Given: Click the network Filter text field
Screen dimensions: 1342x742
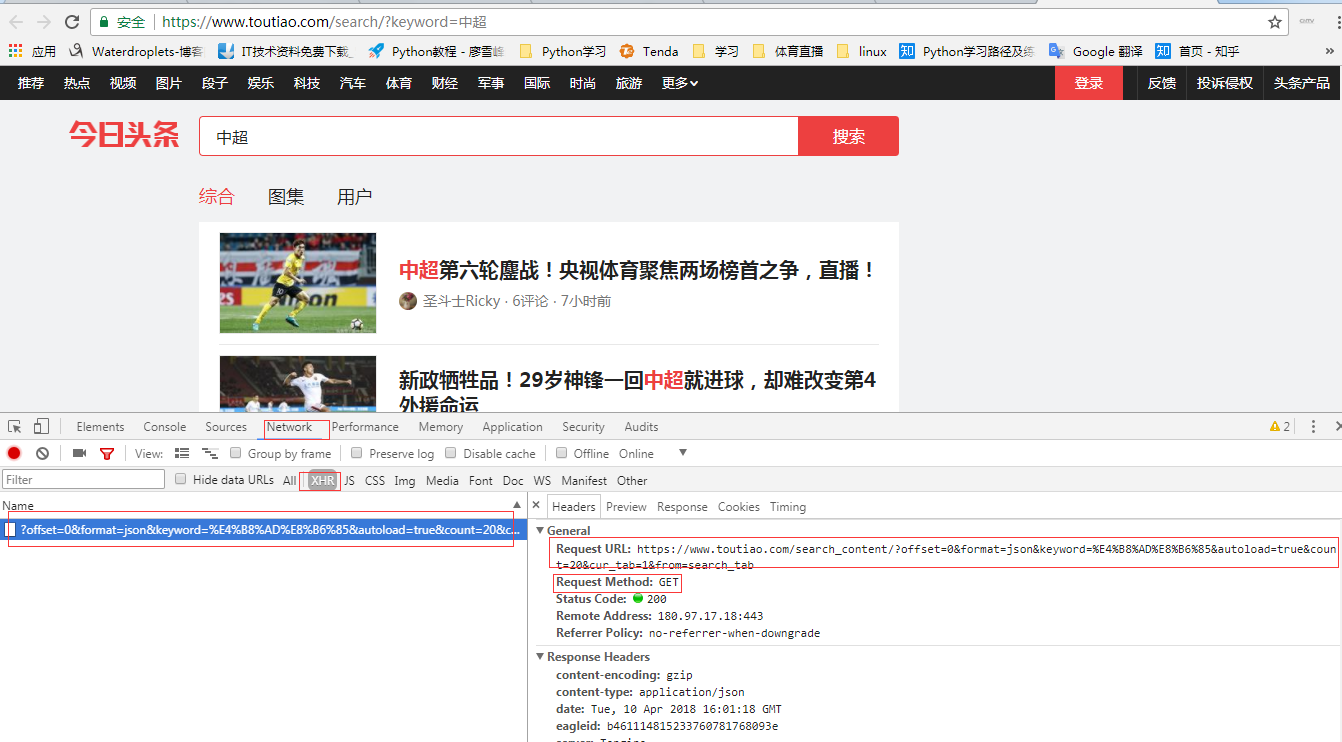Looking at the screenshot, I should [x=83, y=480].
